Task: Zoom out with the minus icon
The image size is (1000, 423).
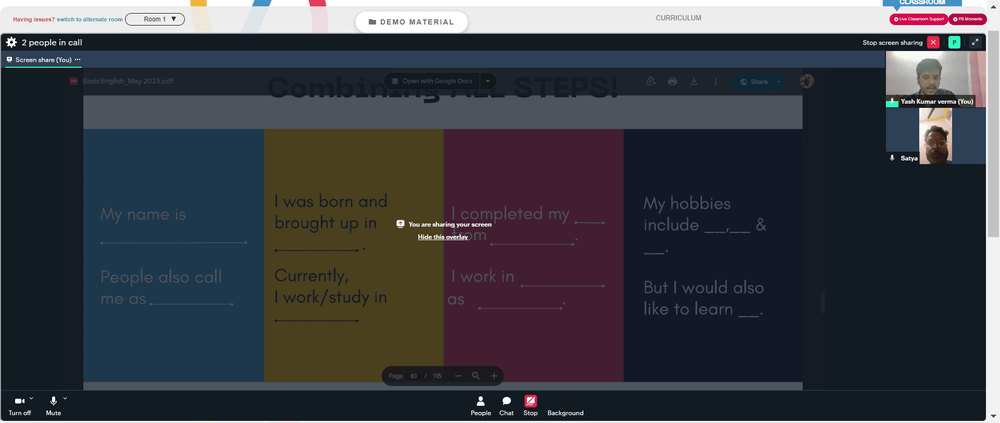Action: pos(458,376)
